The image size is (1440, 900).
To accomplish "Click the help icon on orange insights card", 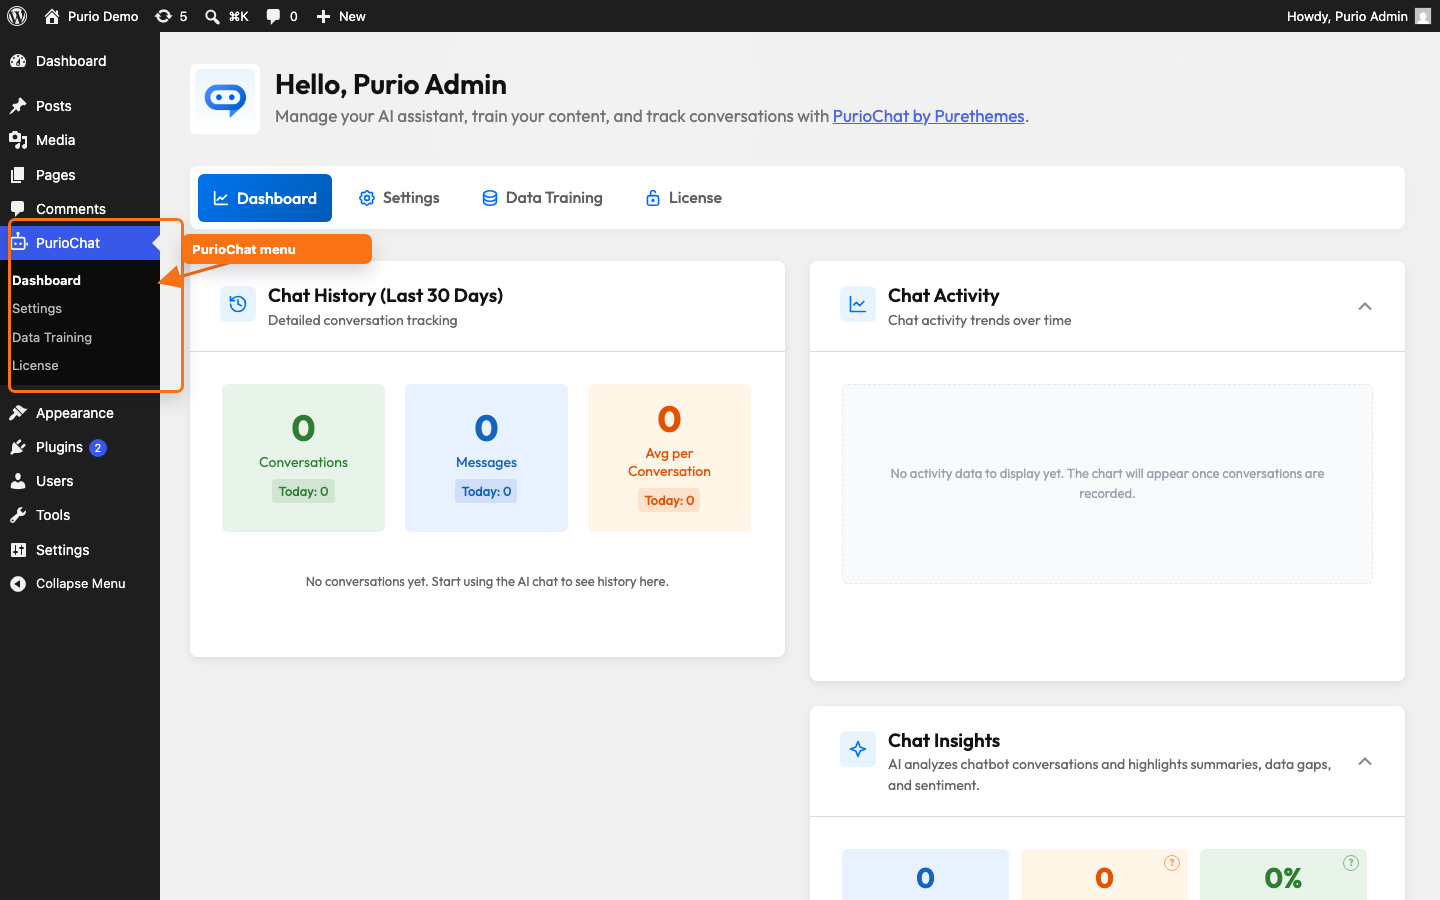I will 1172,863.
